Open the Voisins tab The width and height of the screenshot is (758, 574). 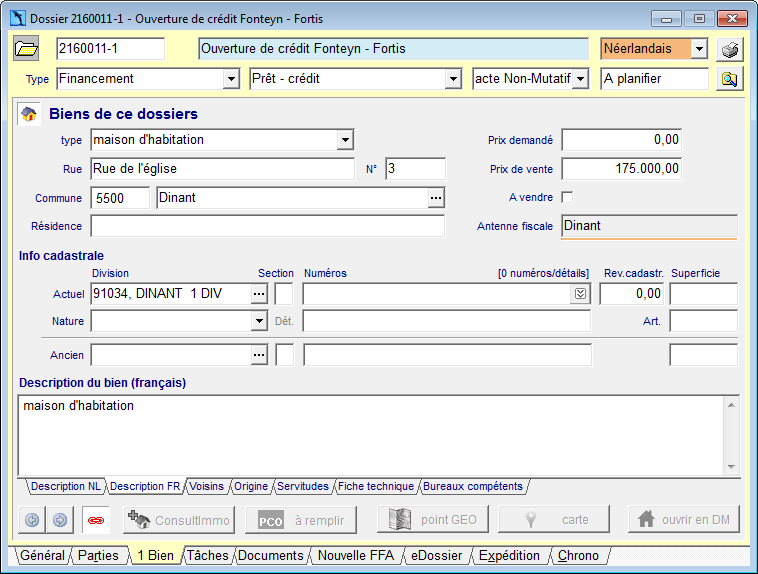tap(206, 486)
